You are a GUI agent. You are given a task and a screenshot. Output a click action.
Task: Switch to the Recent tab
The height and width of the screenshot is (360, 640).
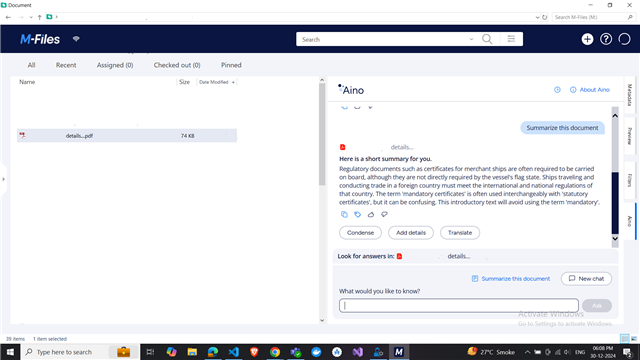click(66, 65)
